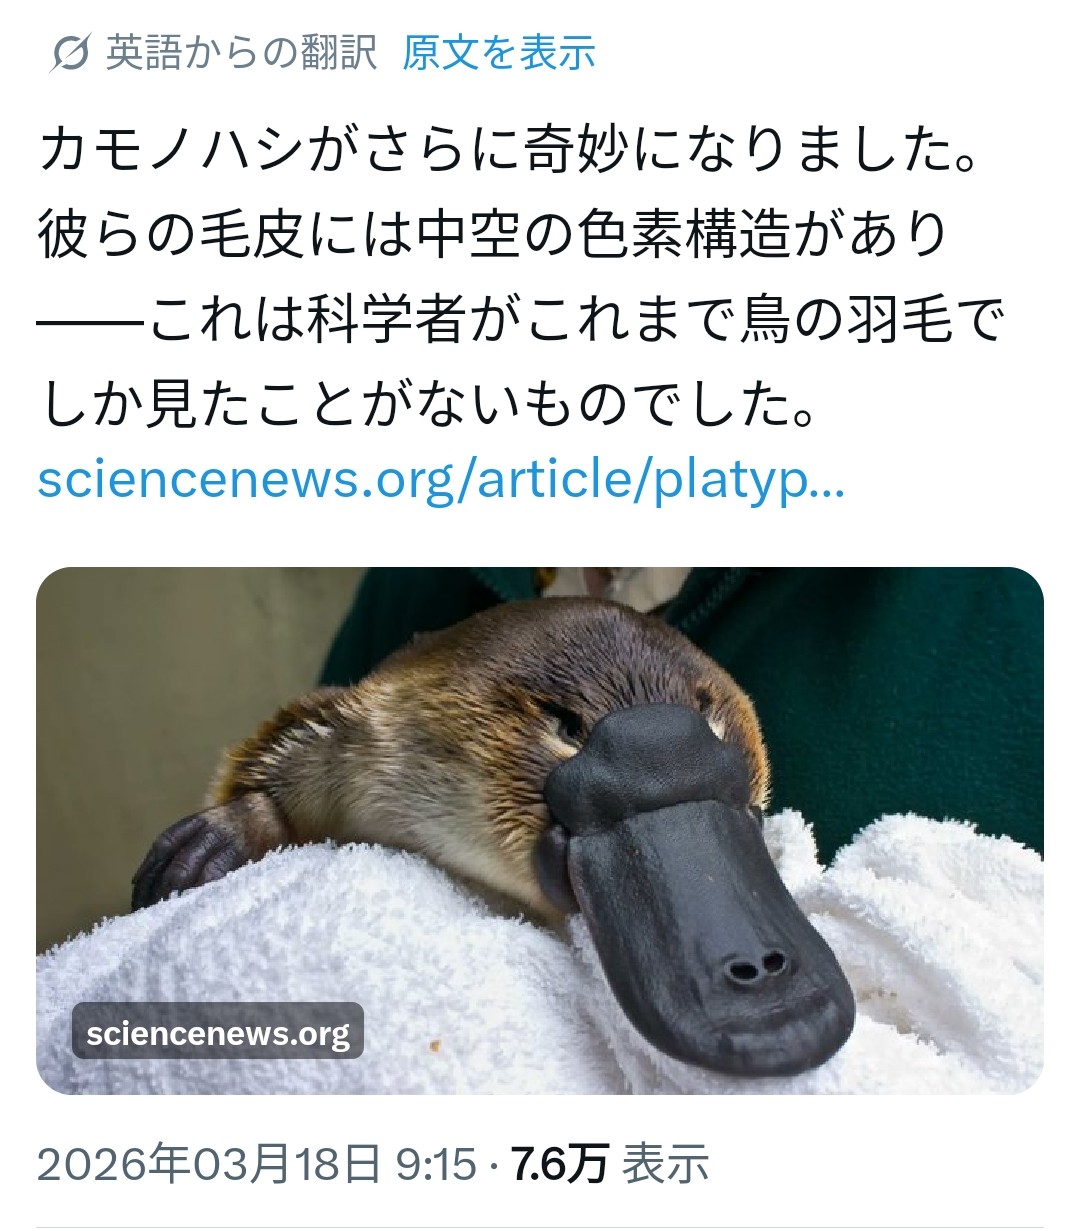Click the tweet line beginning 彼らの毛皮には
The width and height of the screenshot is (1080, 1231).
(x=493, y=235)
